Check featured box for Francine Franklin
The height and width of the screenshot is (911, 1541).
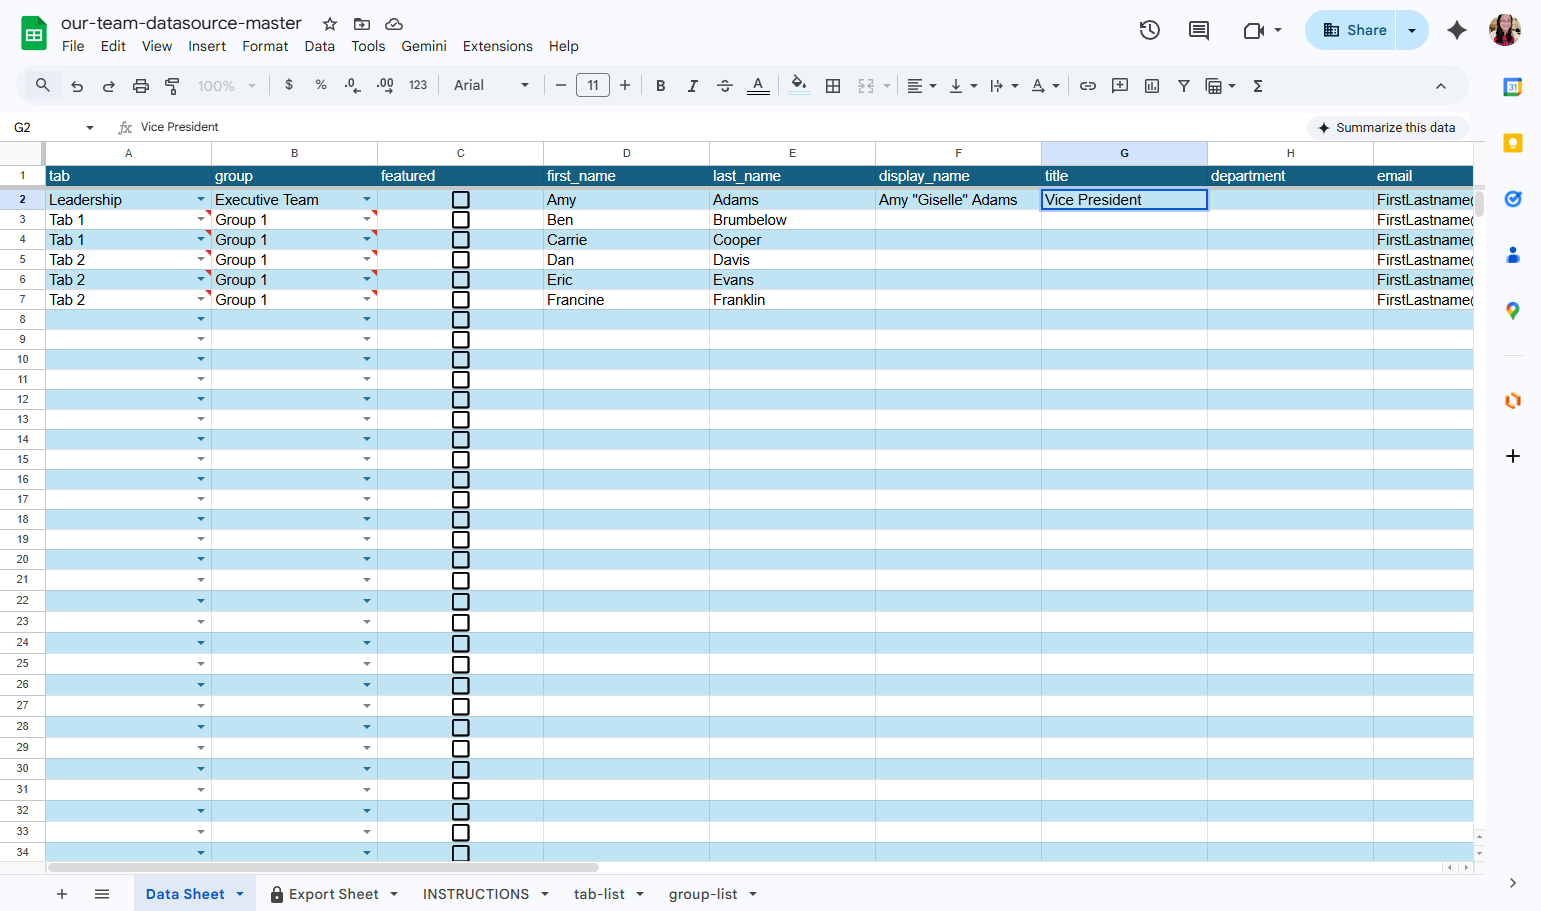461,300
